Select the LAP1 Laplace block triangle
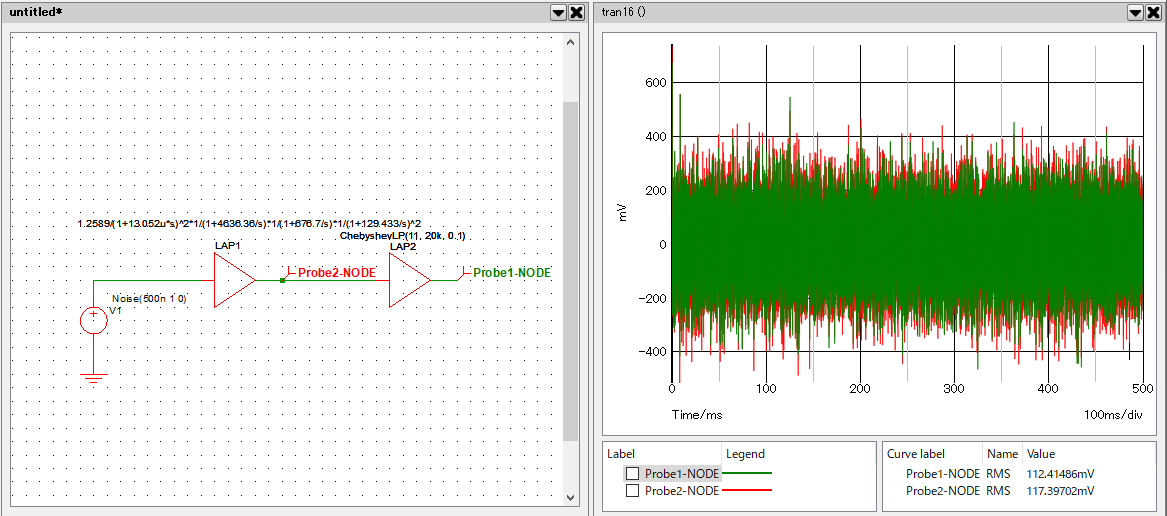The height and width of the screenshot is (516, 1167). click(x=232, y=280)
